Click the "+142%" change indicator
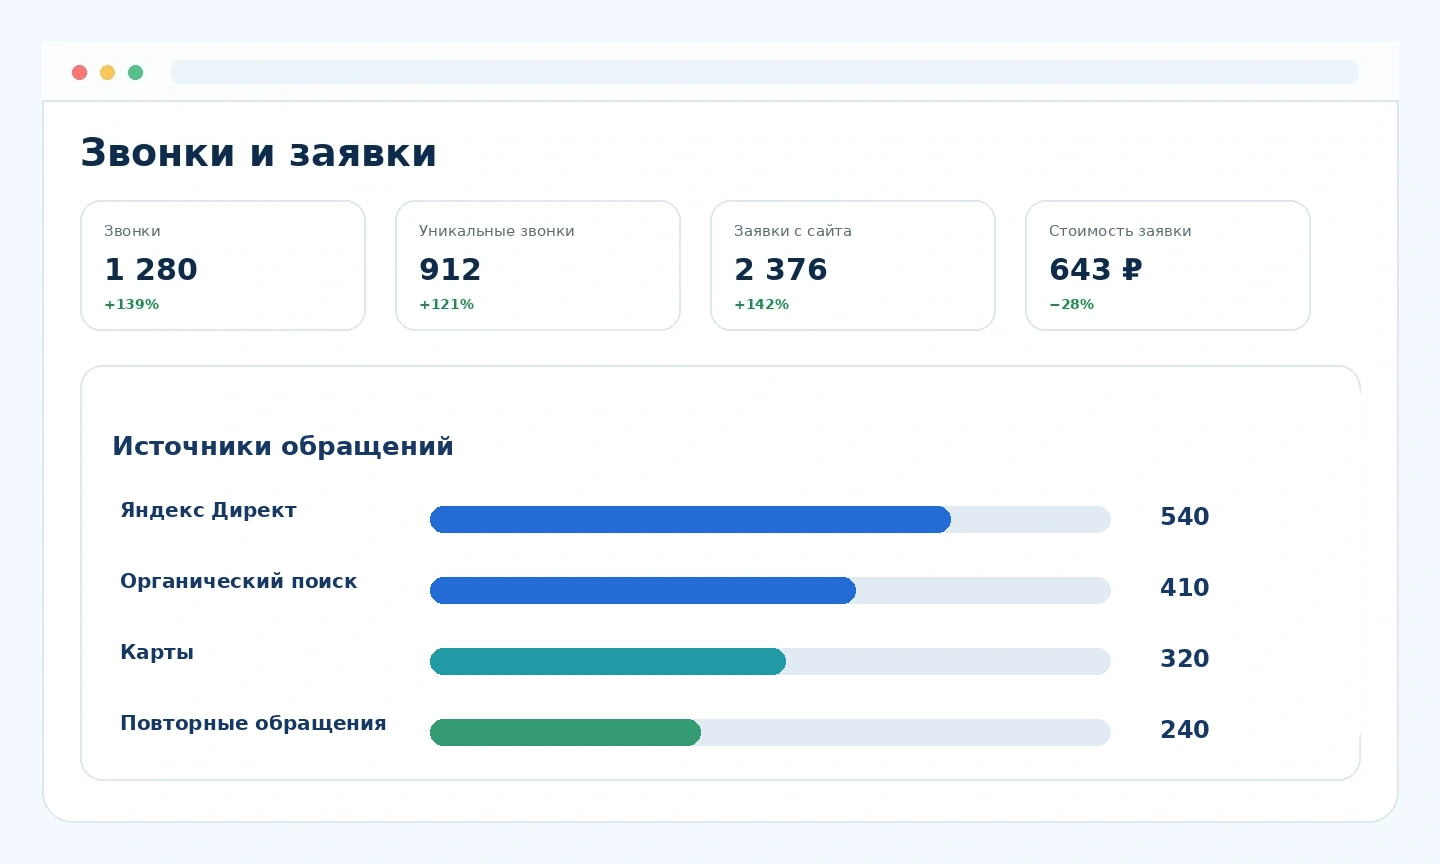Viewport: 1440px width, 864px height. [761, 304]
